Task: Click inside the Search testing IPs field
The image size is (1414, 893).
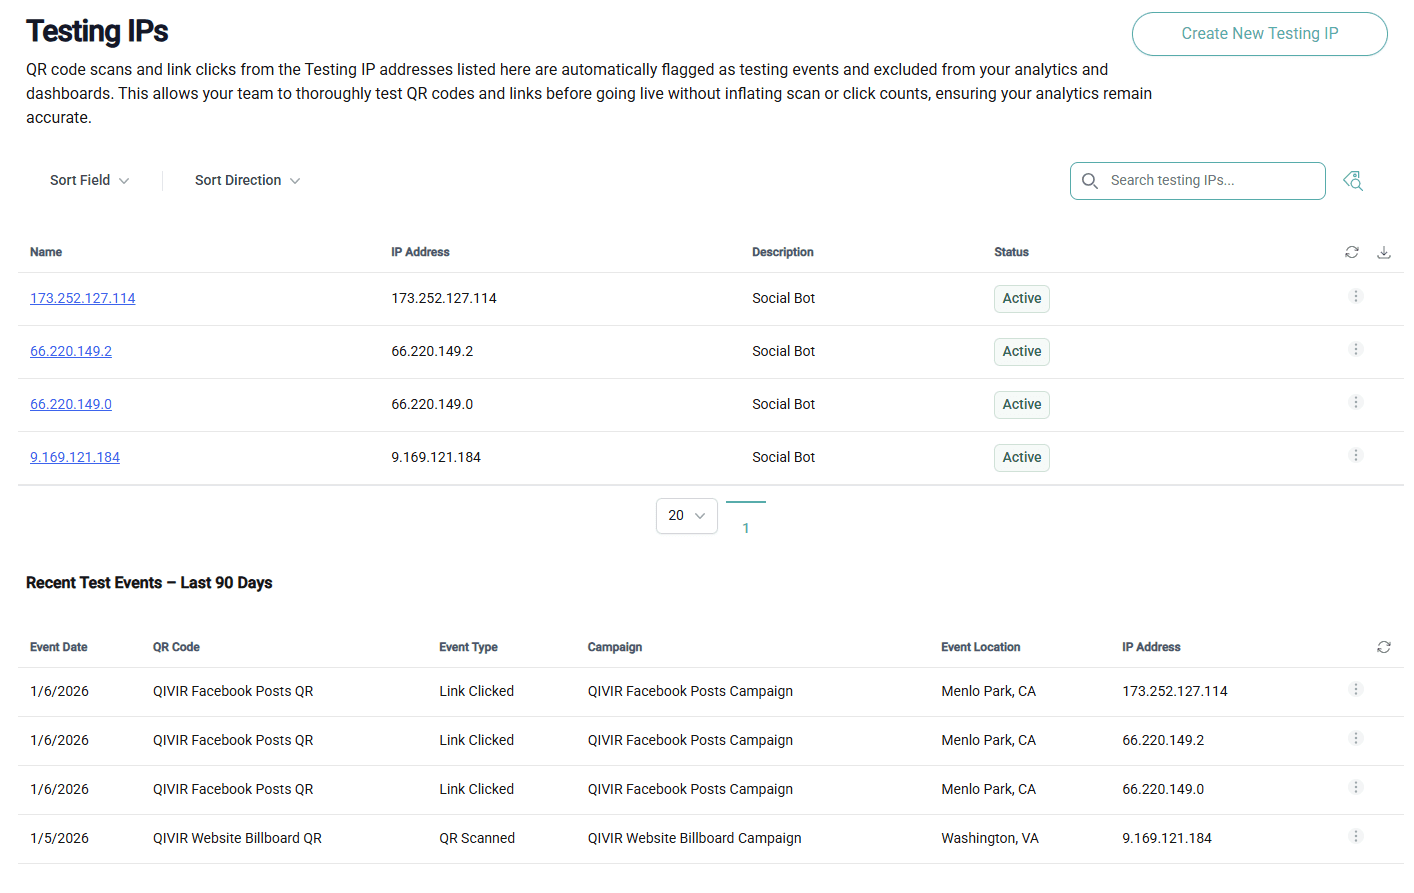Action: pos(1197,181)
